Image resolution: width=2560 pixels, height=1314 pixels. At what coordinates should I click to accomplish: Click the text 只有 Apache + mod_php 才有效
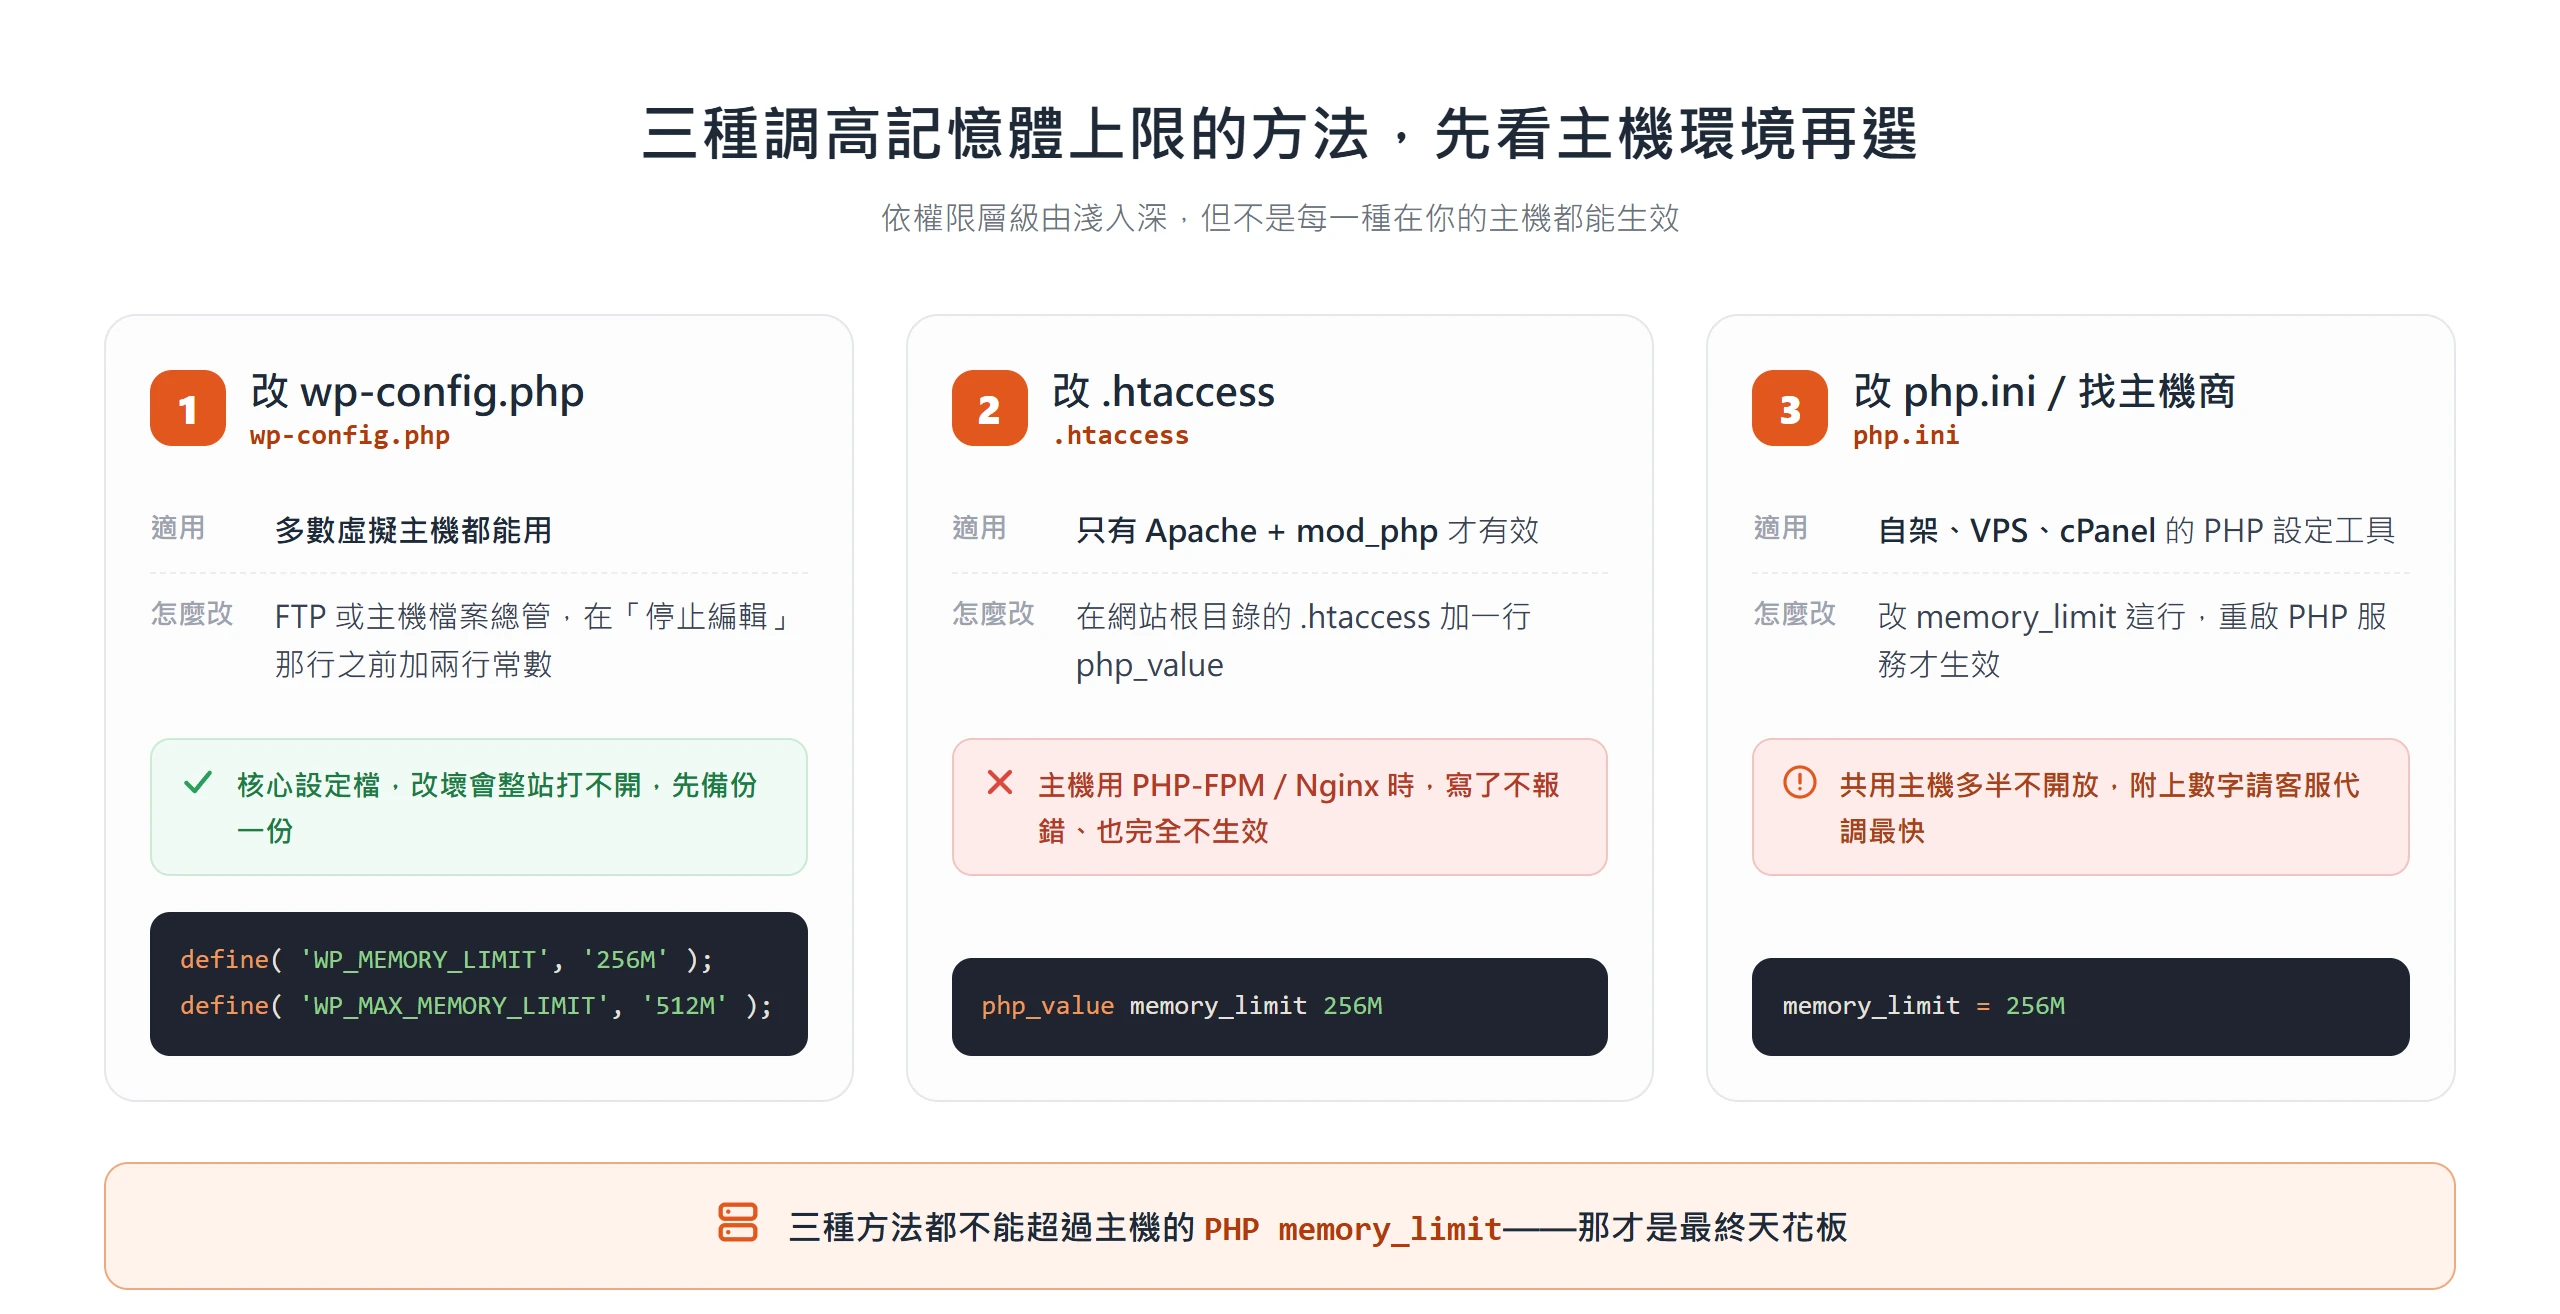pos(1307,530)
